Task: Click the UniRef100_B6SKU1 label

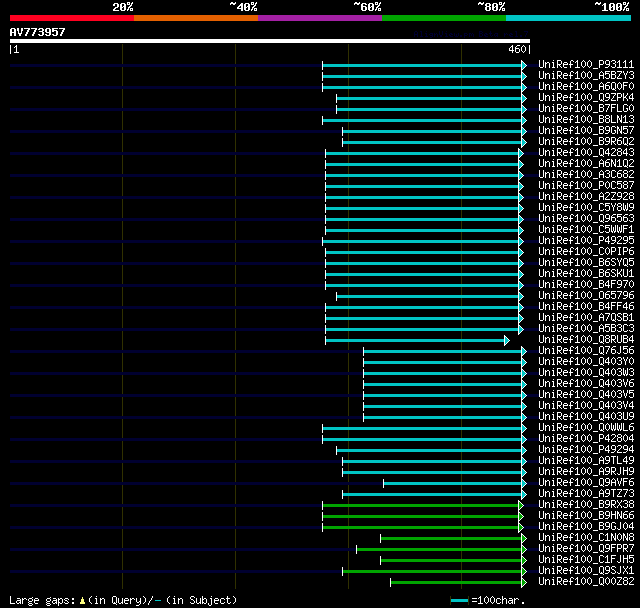Action: [x=586, y=274]
